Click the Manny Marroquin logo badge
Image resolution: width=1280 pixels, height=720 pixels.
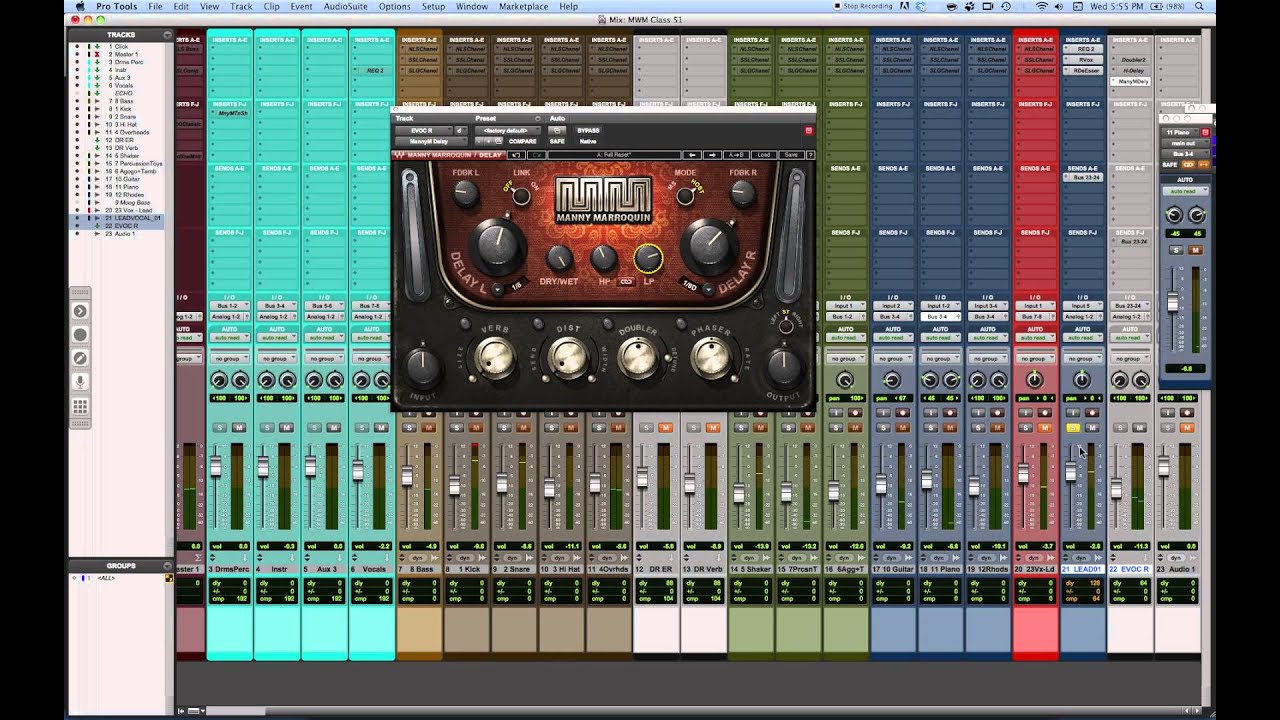tap(603, 201)
